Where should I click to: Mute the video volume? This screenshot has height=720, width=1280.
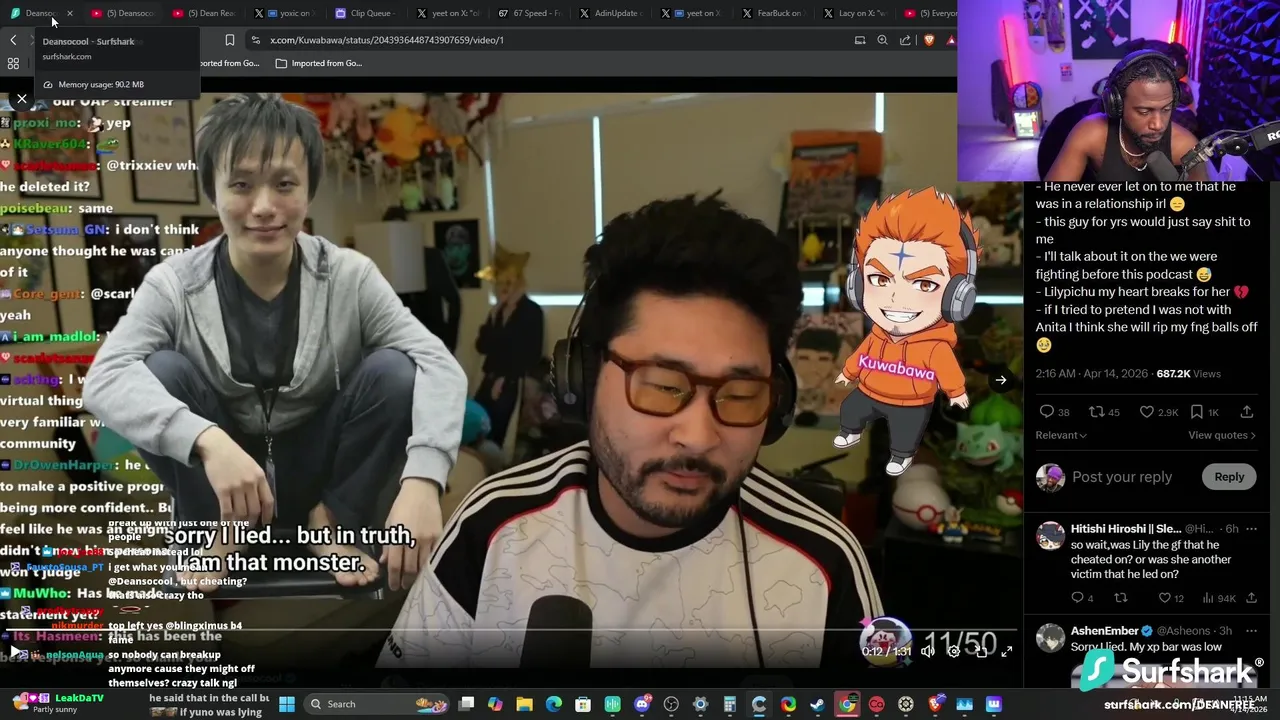928,651
